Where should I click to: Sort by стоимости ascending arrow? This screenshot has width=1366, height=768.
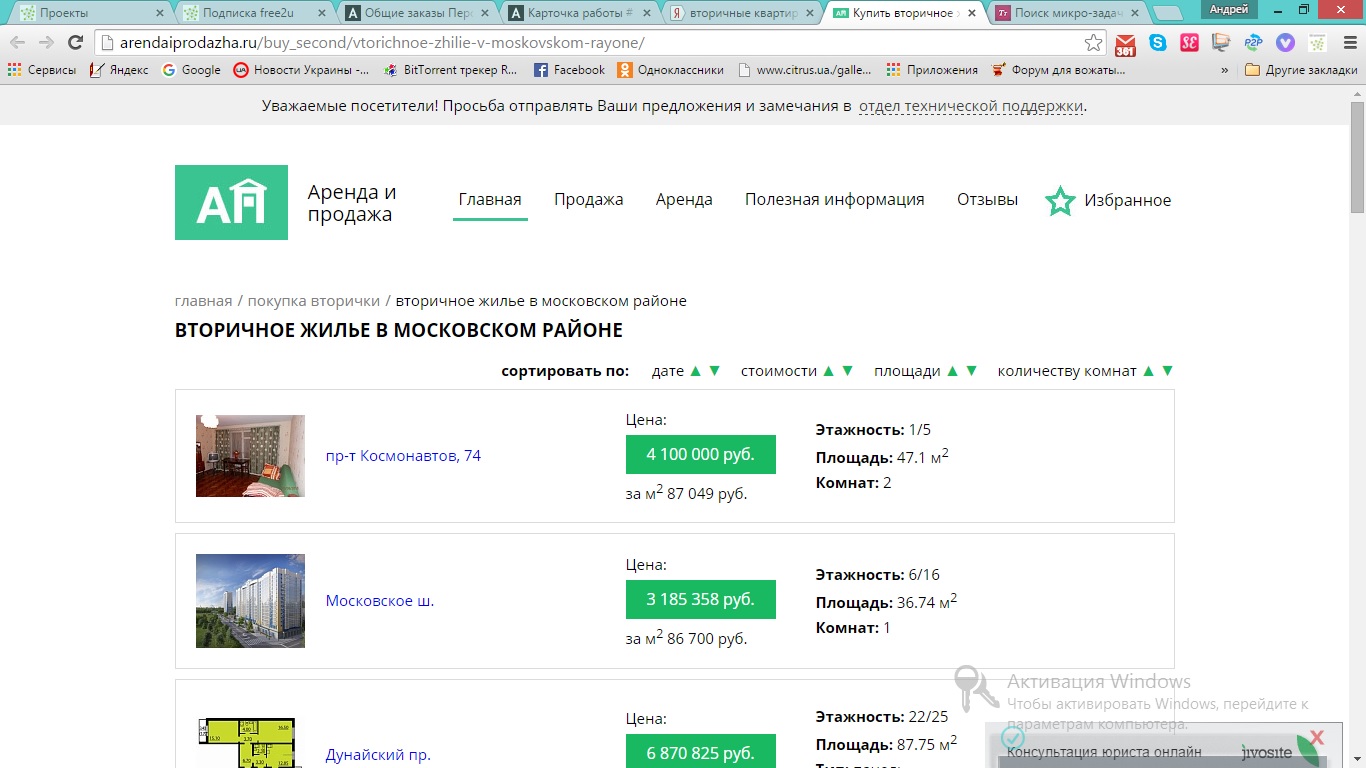pos(828,371)
